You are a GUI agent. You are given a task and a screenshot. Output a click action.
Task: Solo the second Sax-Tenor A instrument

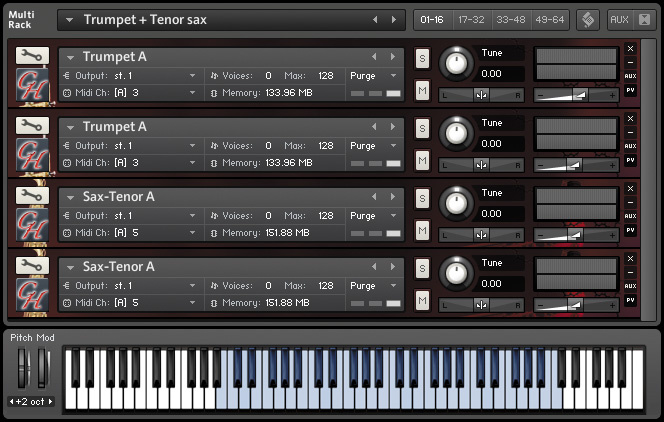coord(422,268)
